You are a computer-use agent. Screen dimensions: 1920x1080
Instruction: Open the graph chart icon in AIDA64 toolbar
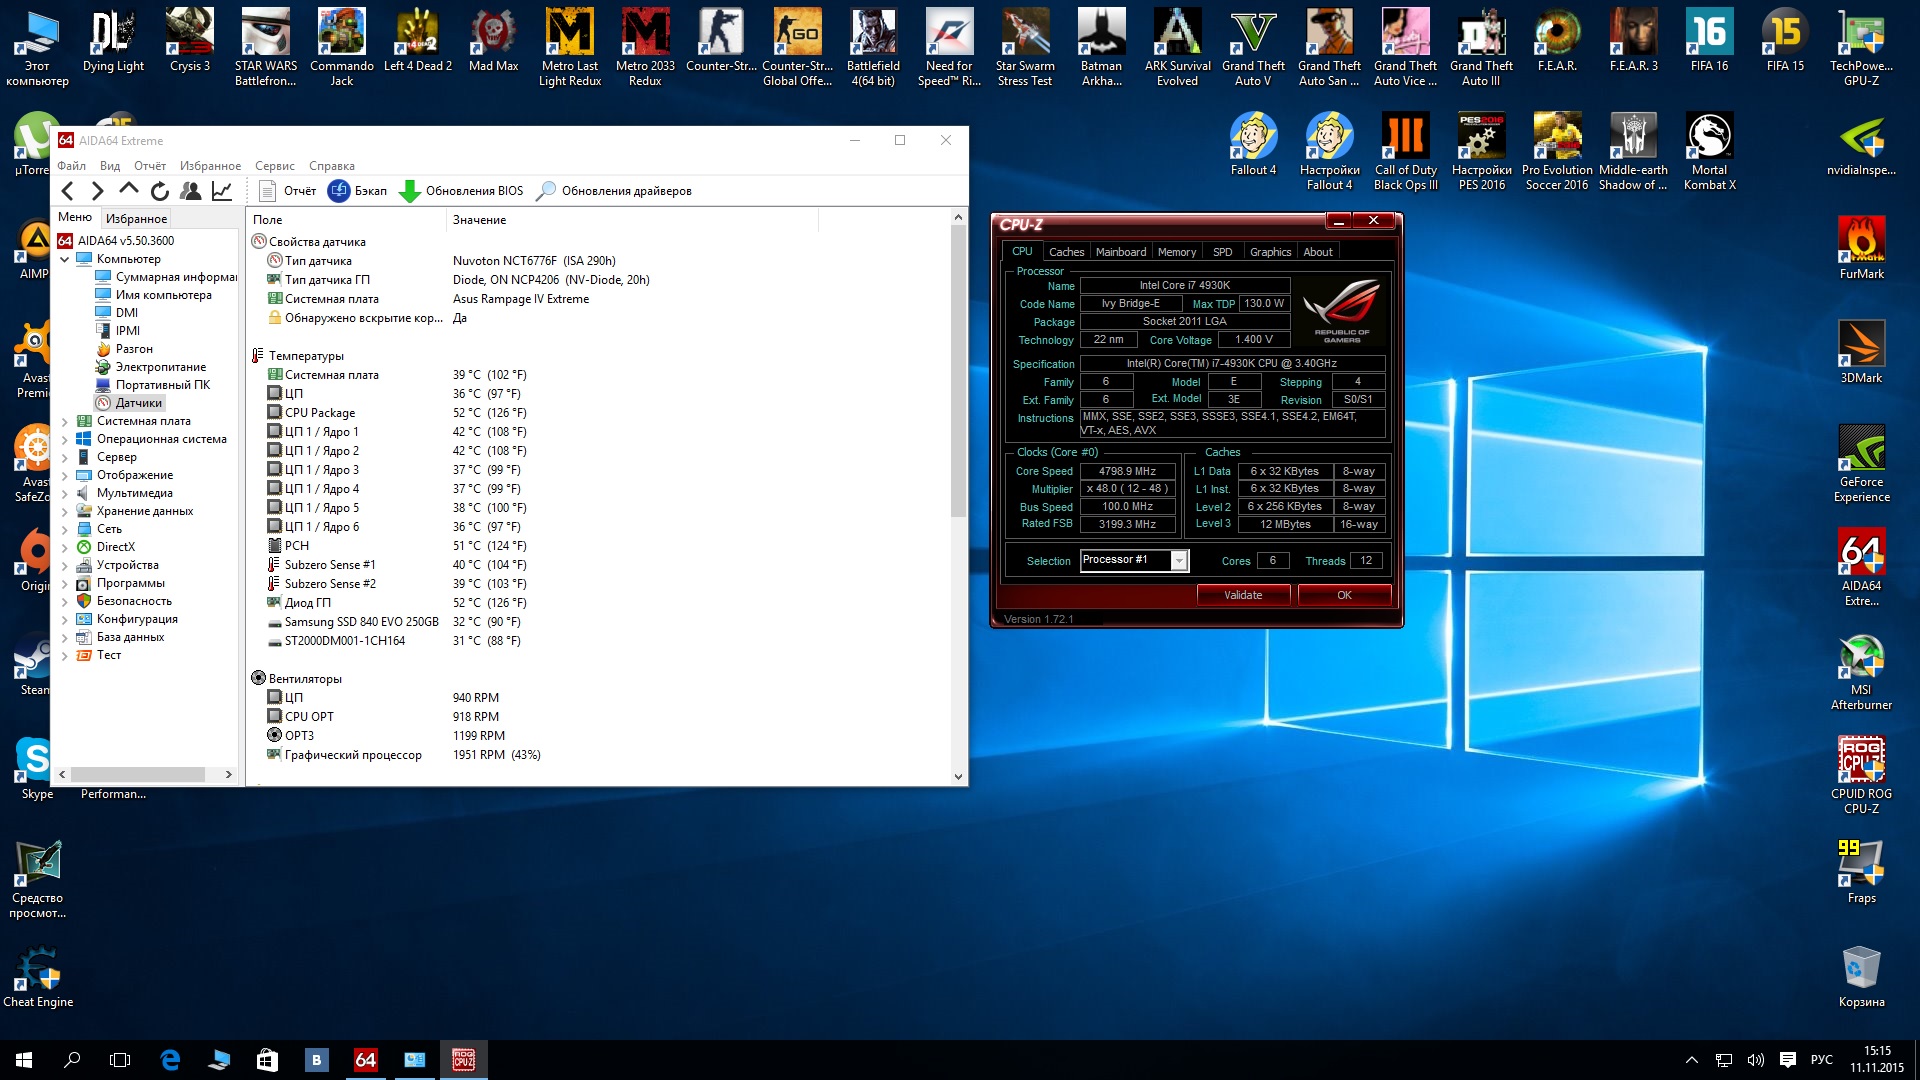[x=222, y=191]
